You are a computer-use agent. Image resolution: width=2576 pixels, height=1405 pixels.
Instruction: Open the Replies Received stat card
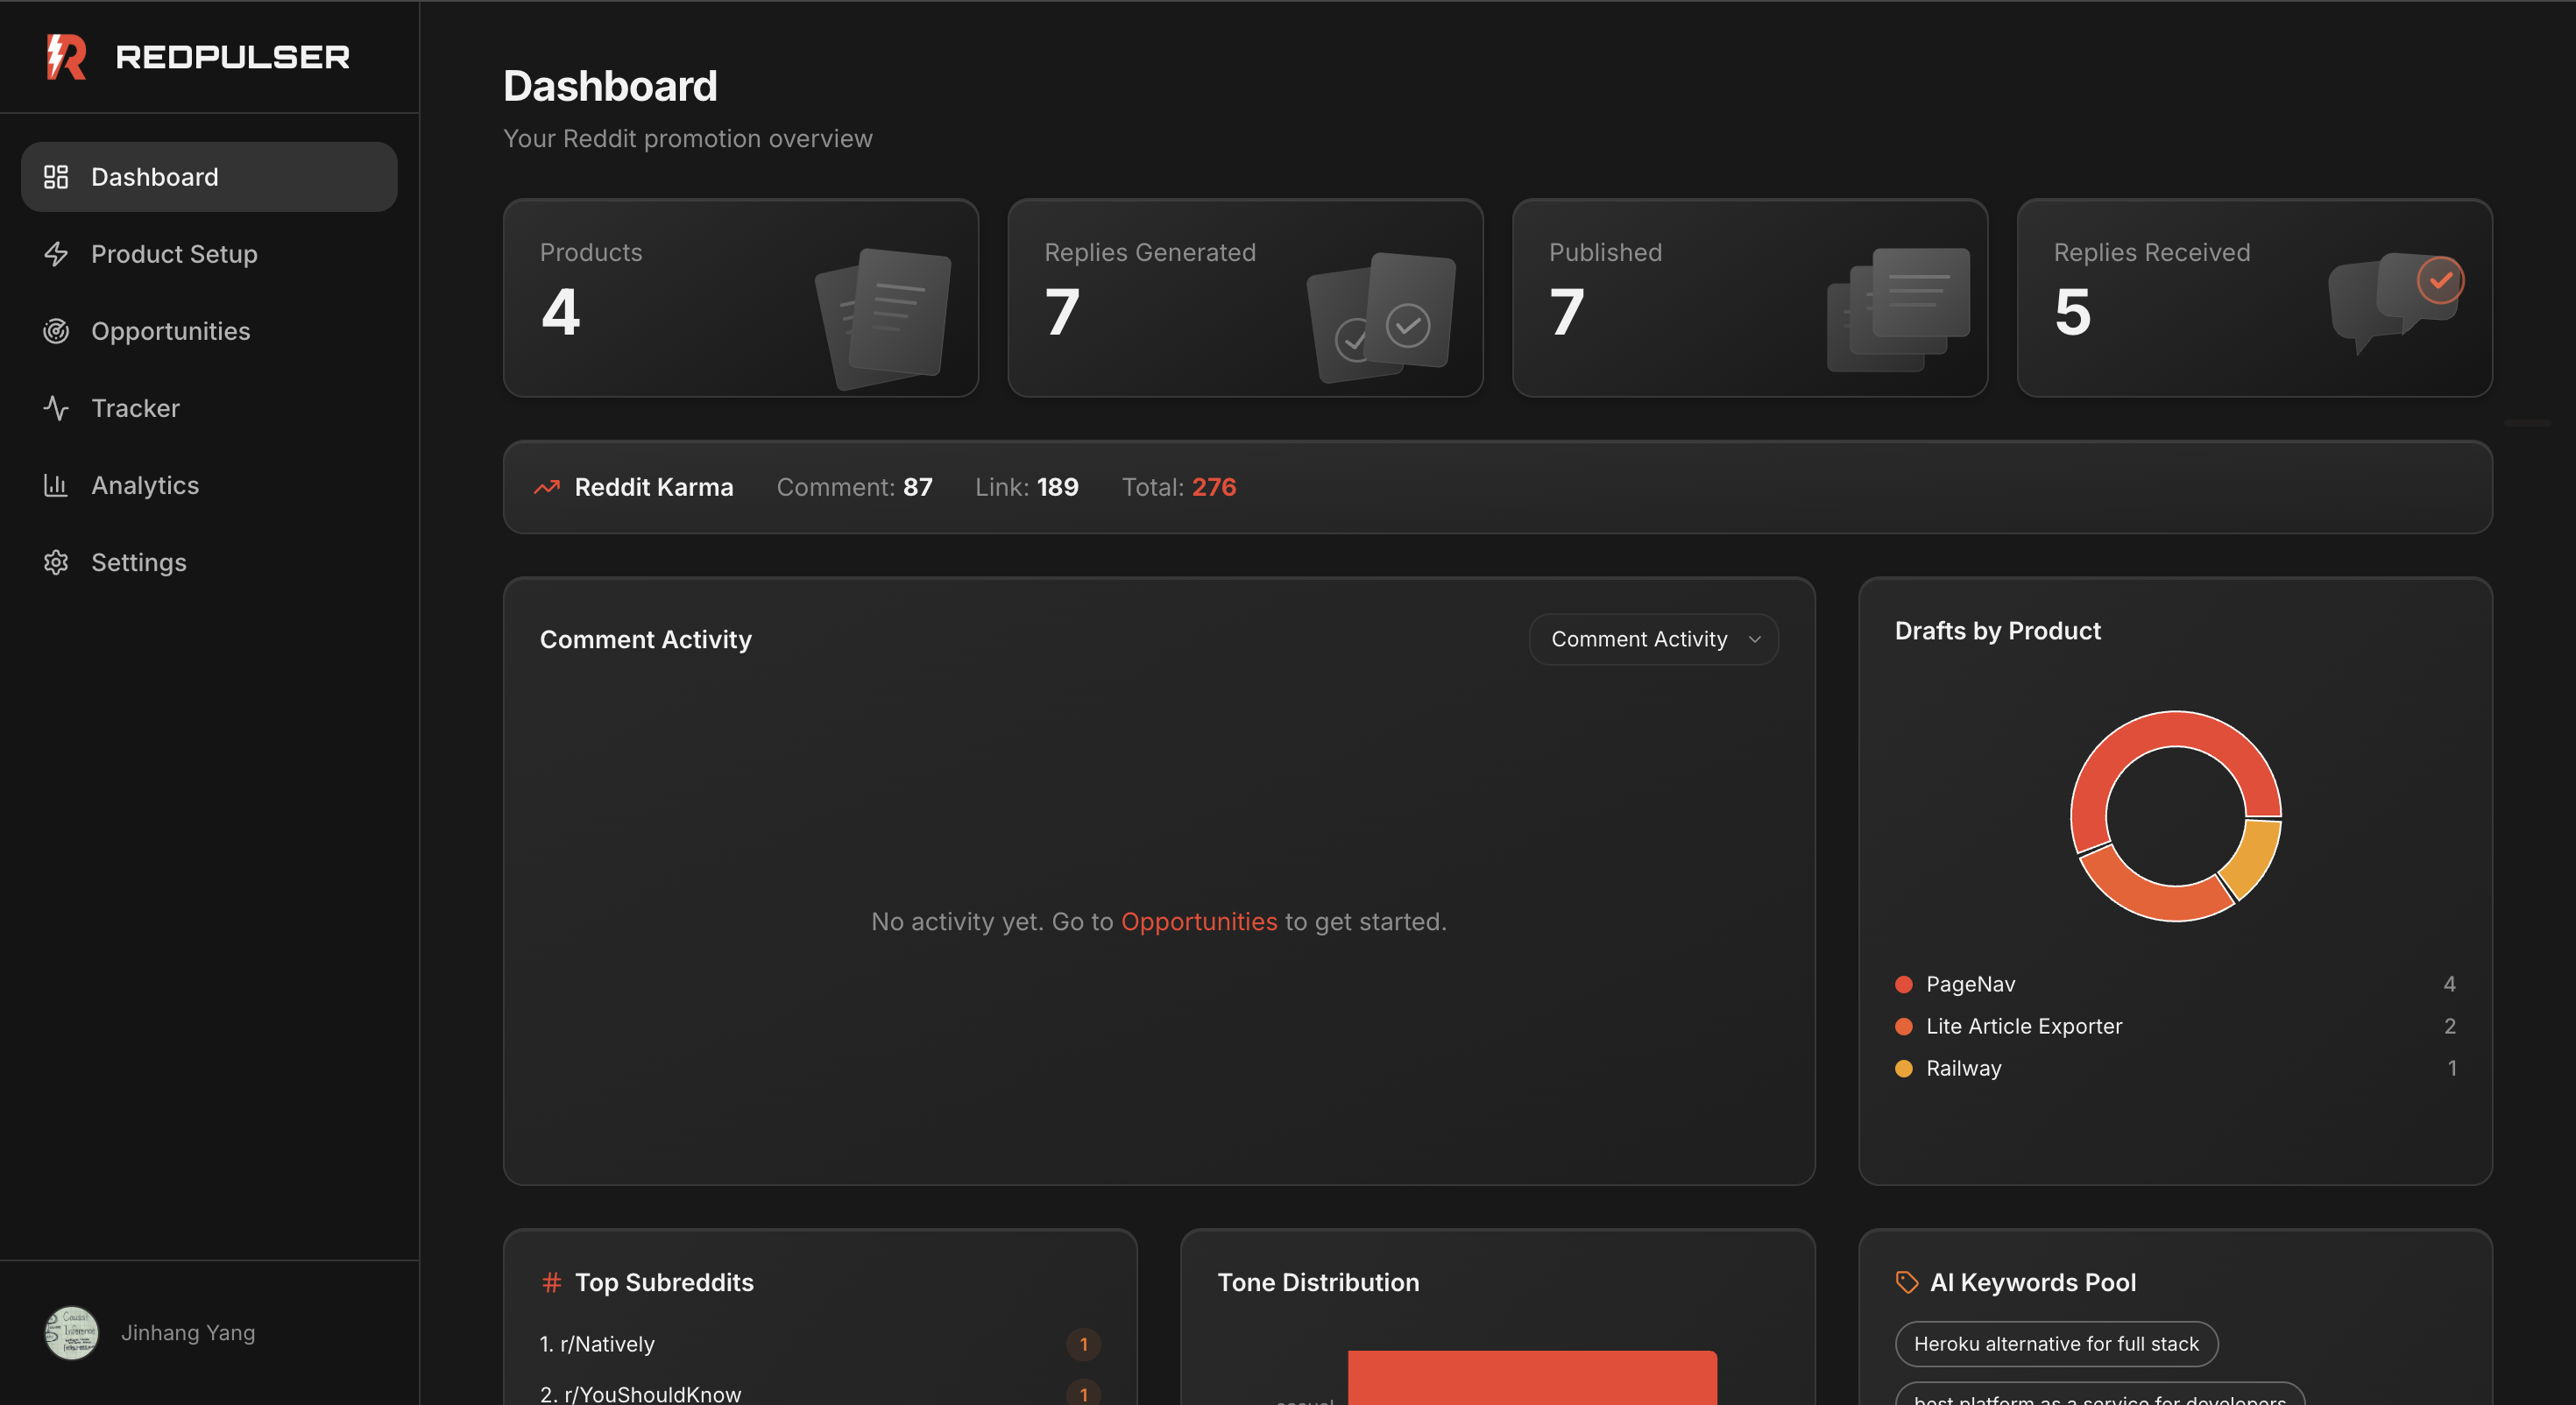[2253, 298]
